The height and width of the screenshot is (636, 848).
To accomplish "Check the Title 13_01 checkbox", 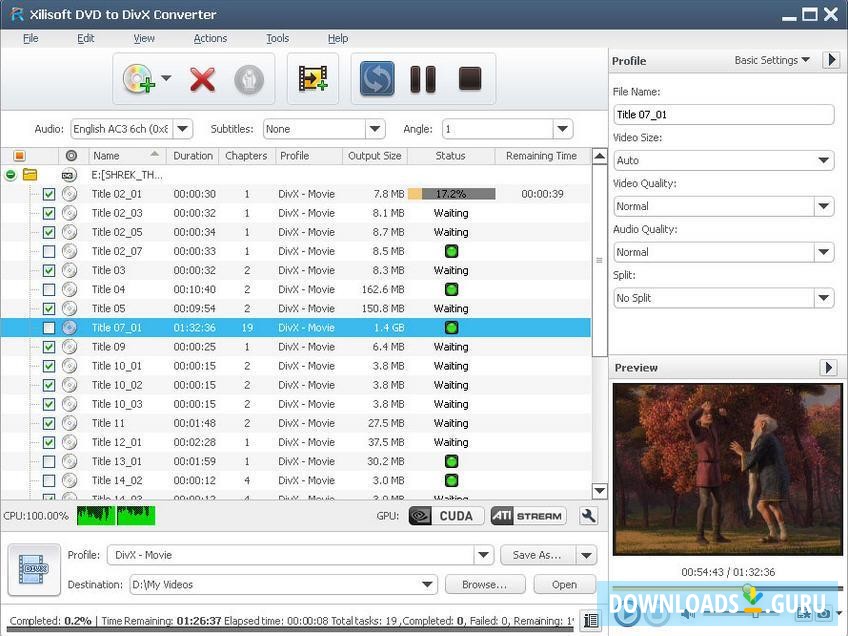I will [x=49, y=461].
